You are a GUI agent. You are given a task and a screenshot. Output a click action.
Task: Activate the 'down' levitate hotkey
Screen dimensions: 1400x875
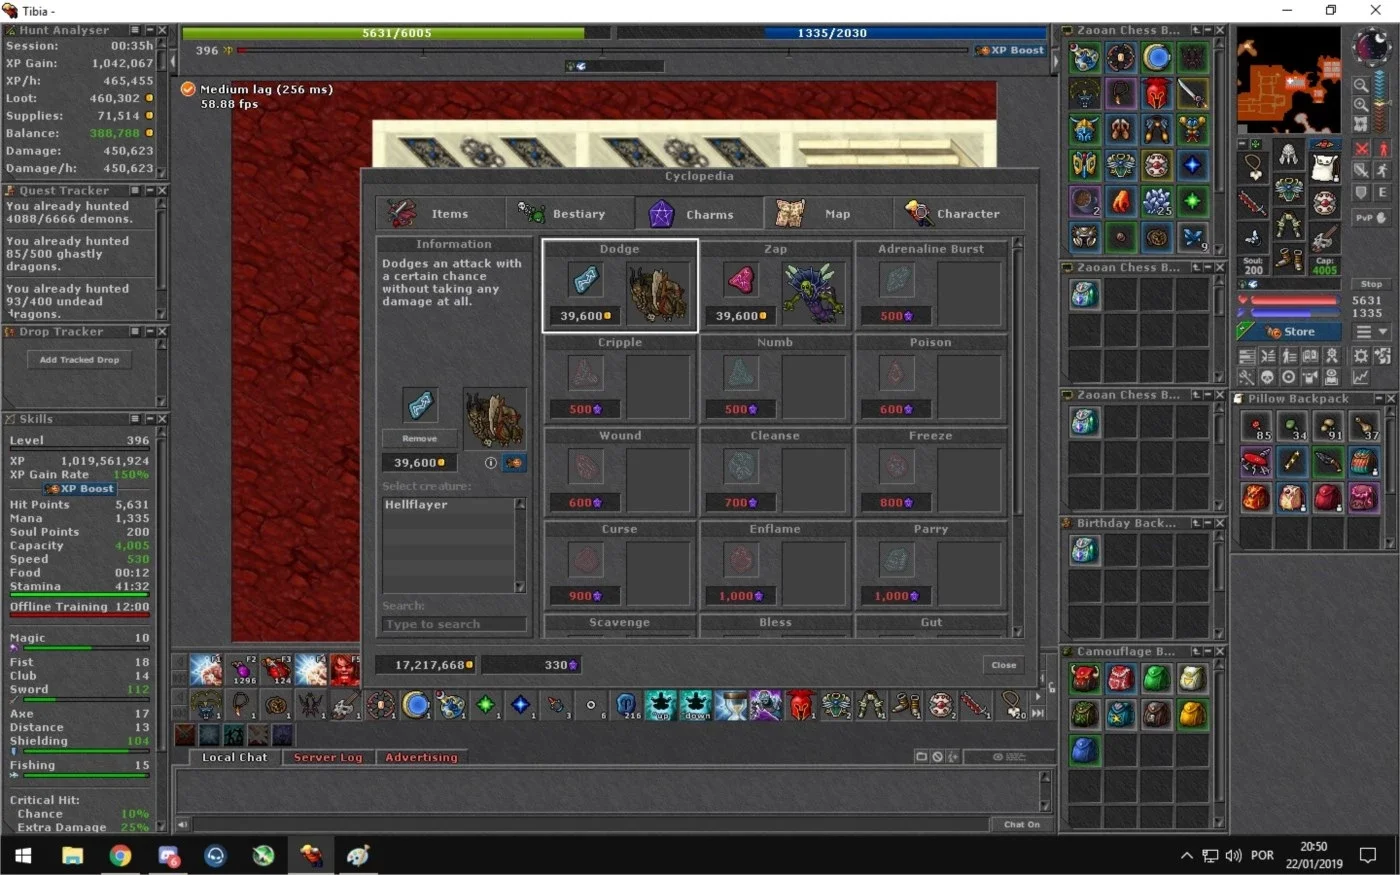pyautogui.click(x=696, y=705)
